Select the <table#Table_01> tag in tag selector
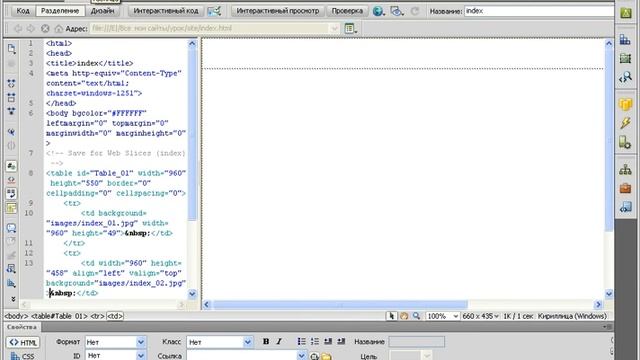 (x=60, y=316)
